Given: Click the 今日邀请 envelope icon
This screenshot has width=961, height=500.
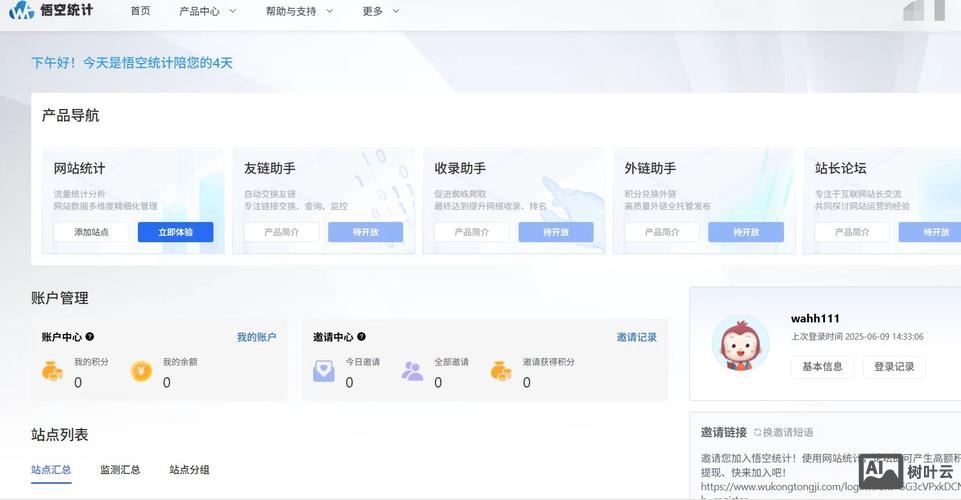Looking at the screenshot, I should pyautogui.click(x=324, y=371).
